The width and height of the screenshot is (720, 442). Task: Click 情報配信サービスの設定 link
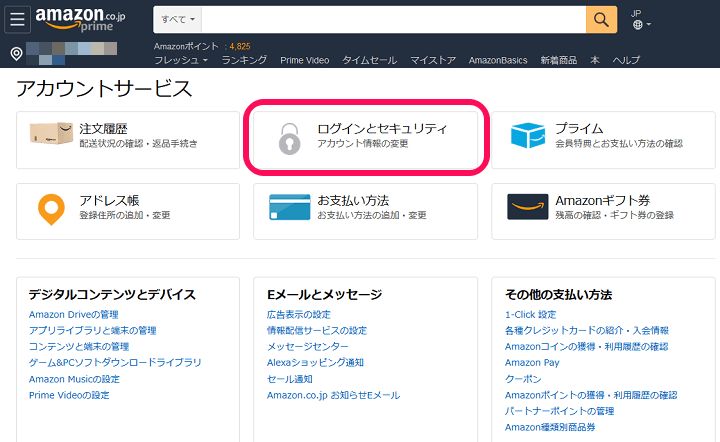click(317, 330)
